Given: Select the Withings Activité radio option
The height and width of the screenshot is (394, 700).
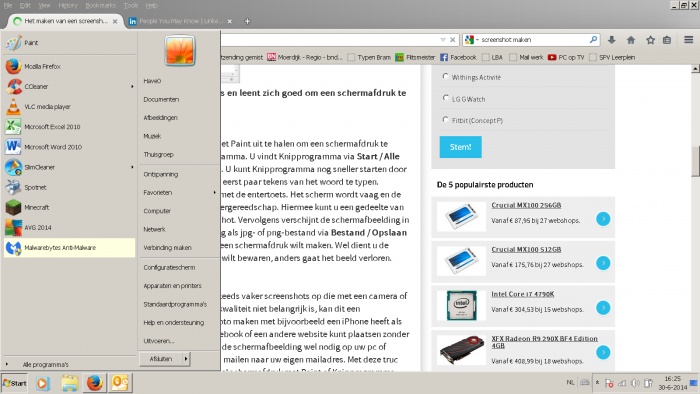Looking at the screenshot, I should [445, 76].
